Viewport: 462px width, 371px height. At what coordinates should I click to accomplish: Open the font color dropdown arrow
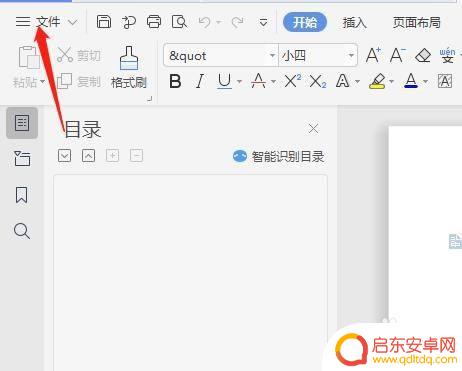coord(426,81)
